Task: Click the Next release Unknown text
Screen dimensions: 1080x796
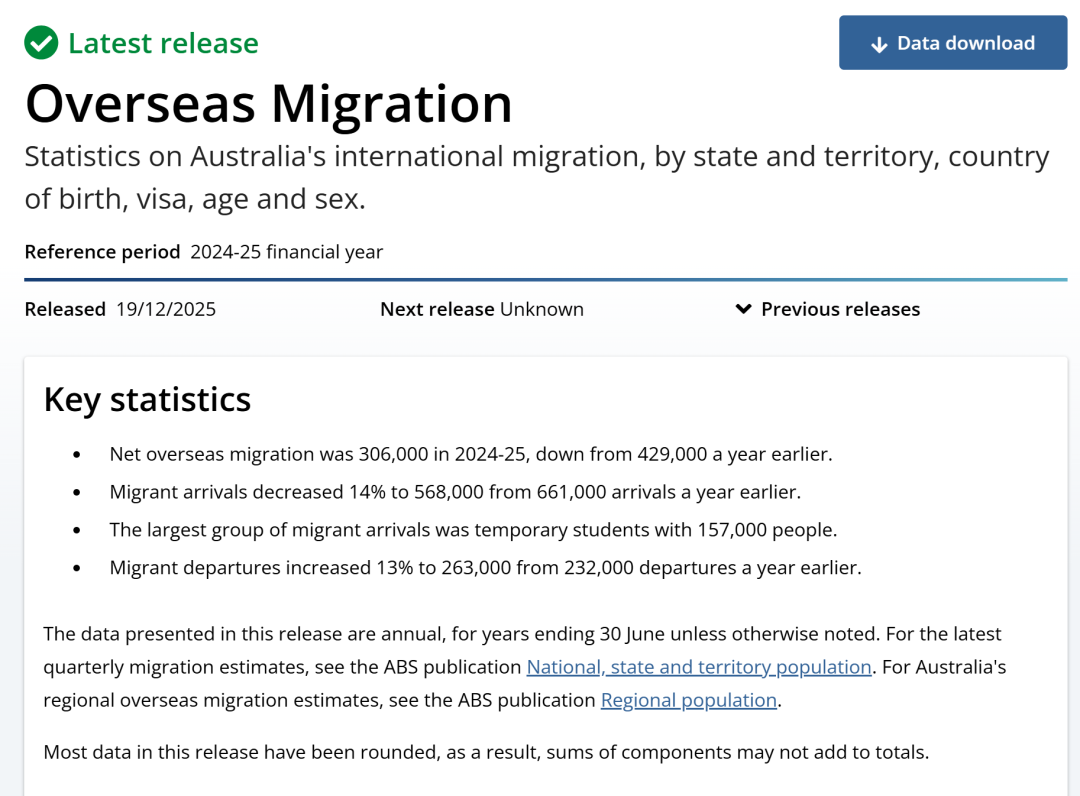Action: [x=481, y=309]
